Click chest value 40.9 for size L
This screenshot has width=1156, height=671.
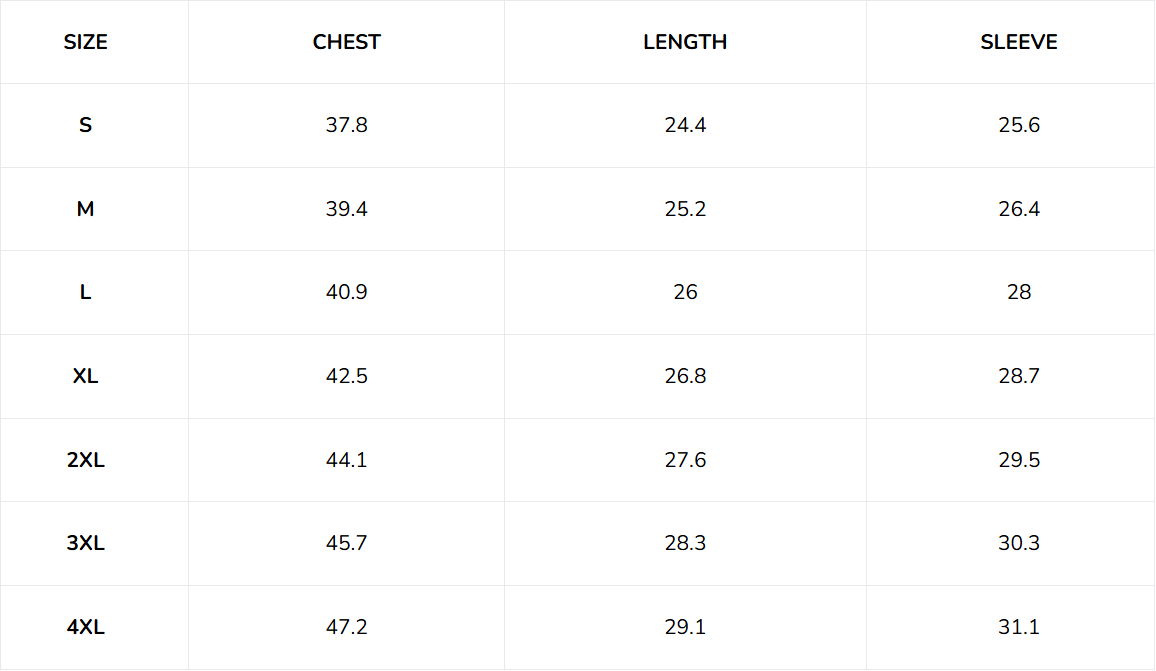click(347, 293)
